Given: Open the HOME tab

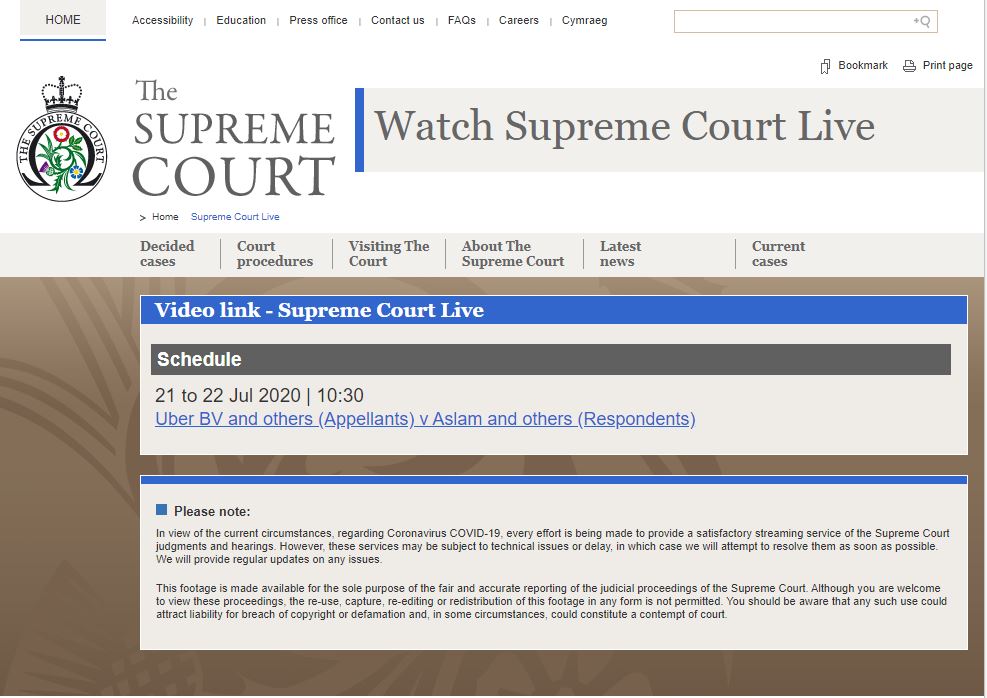Looking at the screenshot, I should point(63,20).
